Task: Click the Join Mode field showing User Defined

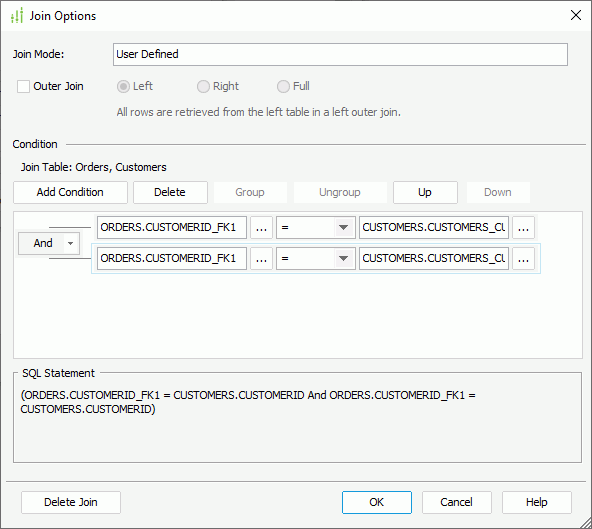Action: pos(340,54)
